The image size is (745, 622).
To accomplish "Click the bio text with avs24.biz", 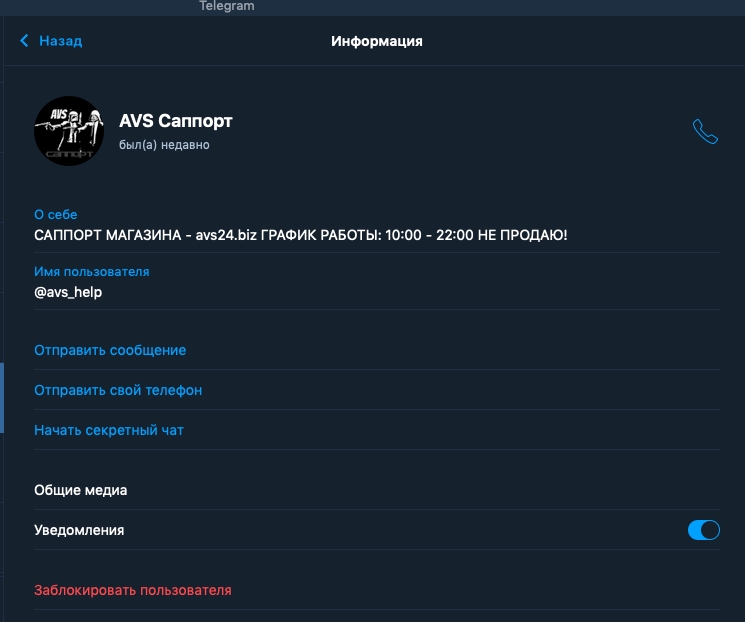I will coord(301,235).
